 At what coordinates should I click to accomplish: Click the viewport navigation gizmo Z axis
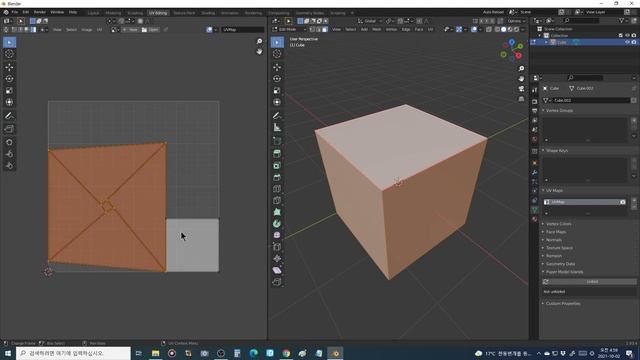512,42
